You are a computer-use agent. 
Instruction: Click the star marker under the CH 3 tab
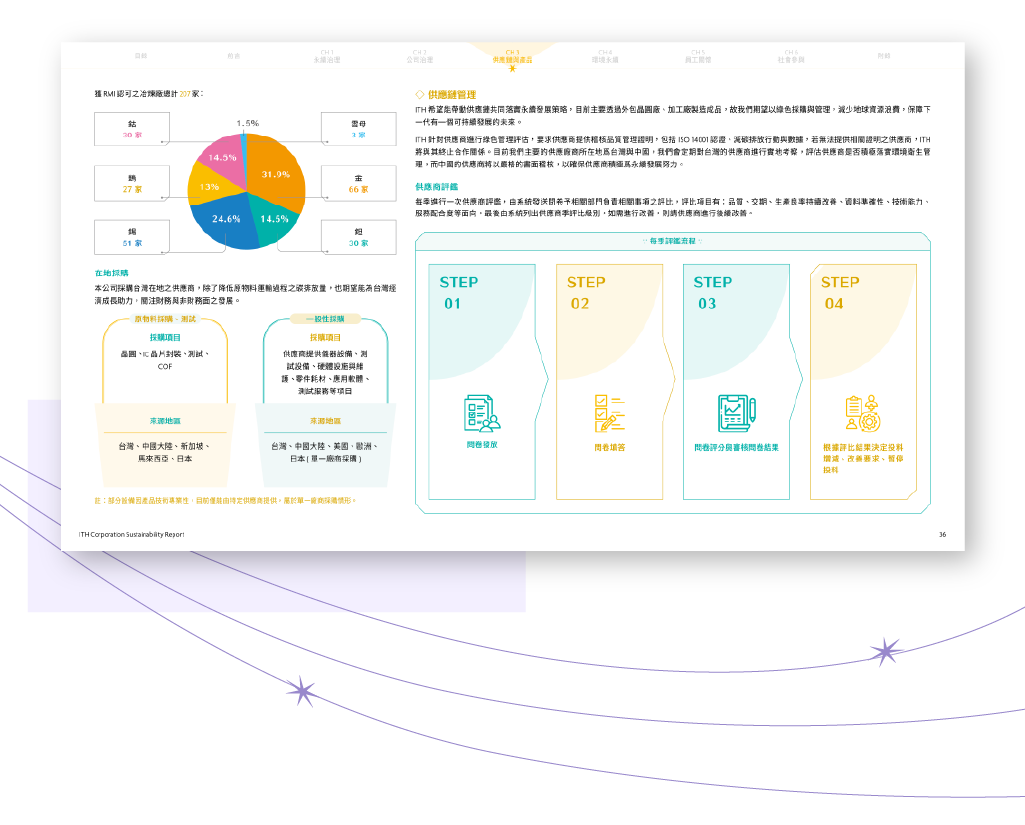[512, 69]
